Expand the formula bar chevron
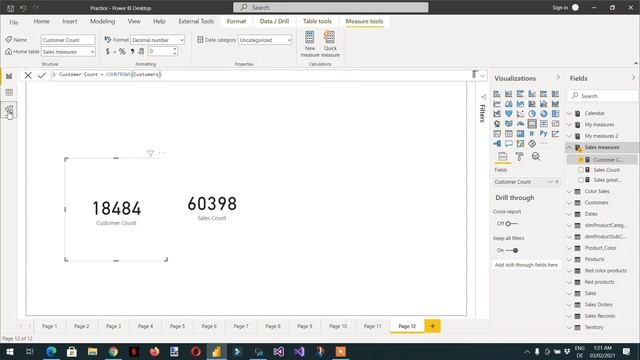 482,76
